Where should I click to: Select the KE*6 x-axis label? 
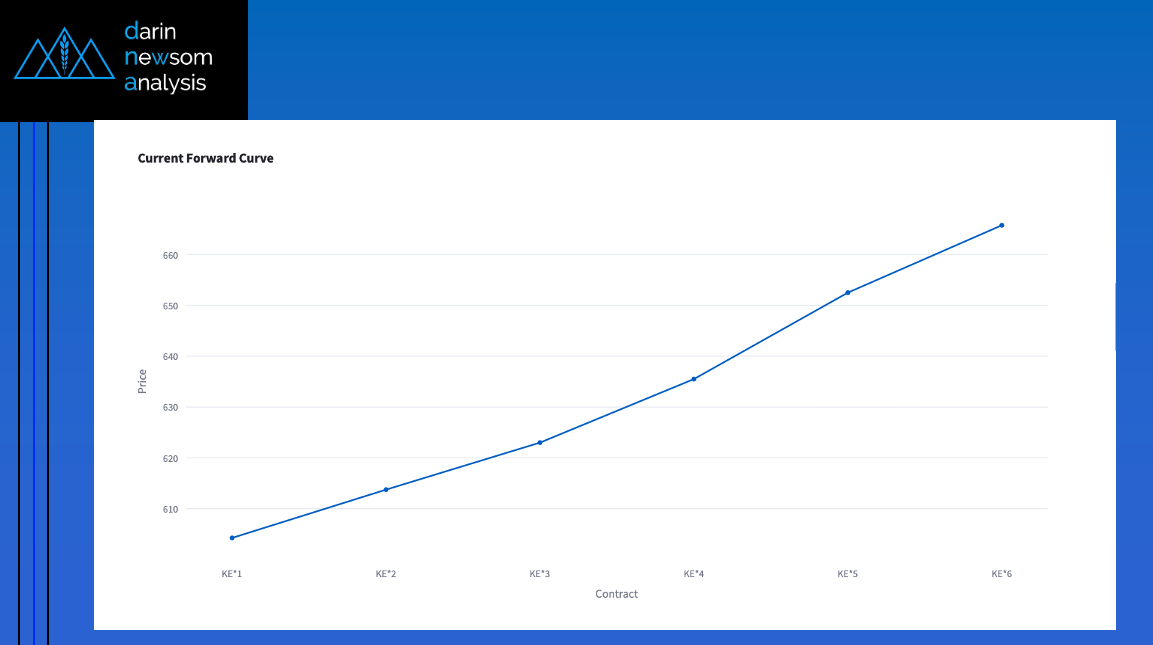[x=1002, y=574]
